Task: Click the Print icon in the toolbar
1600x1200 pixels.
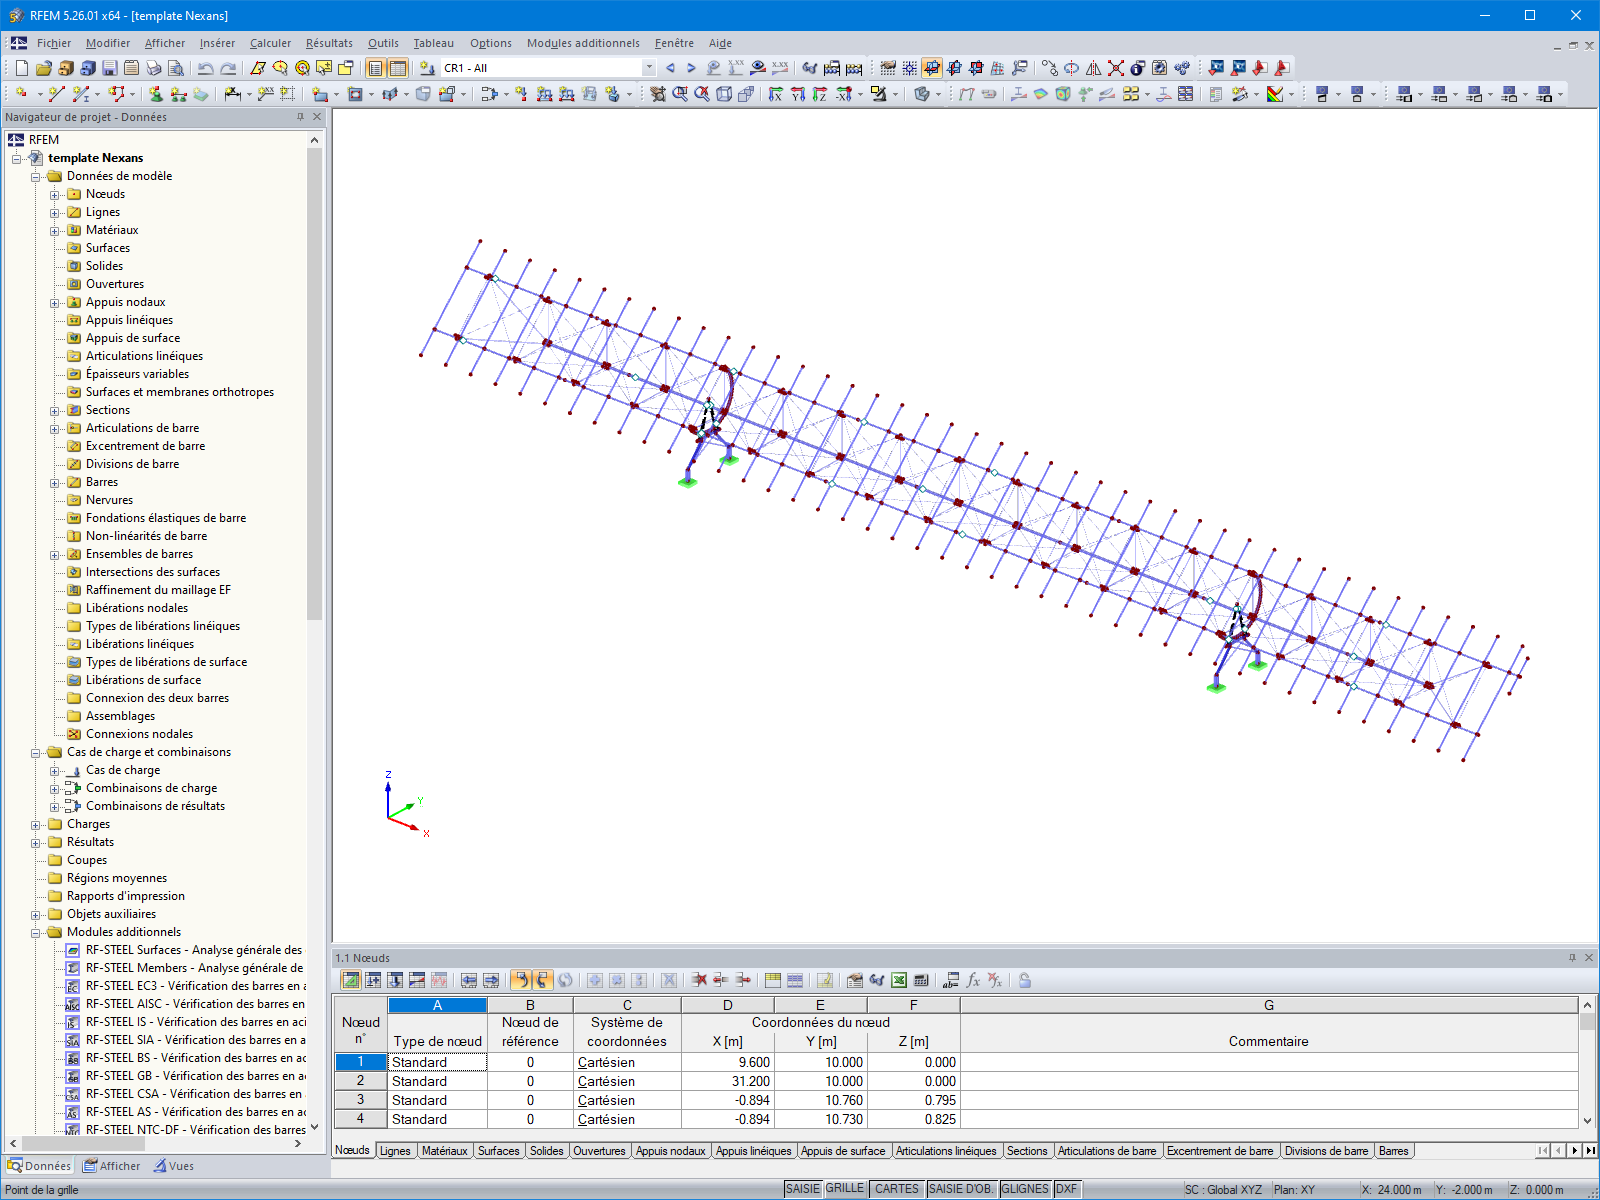Action: click(x=155, y=68)
